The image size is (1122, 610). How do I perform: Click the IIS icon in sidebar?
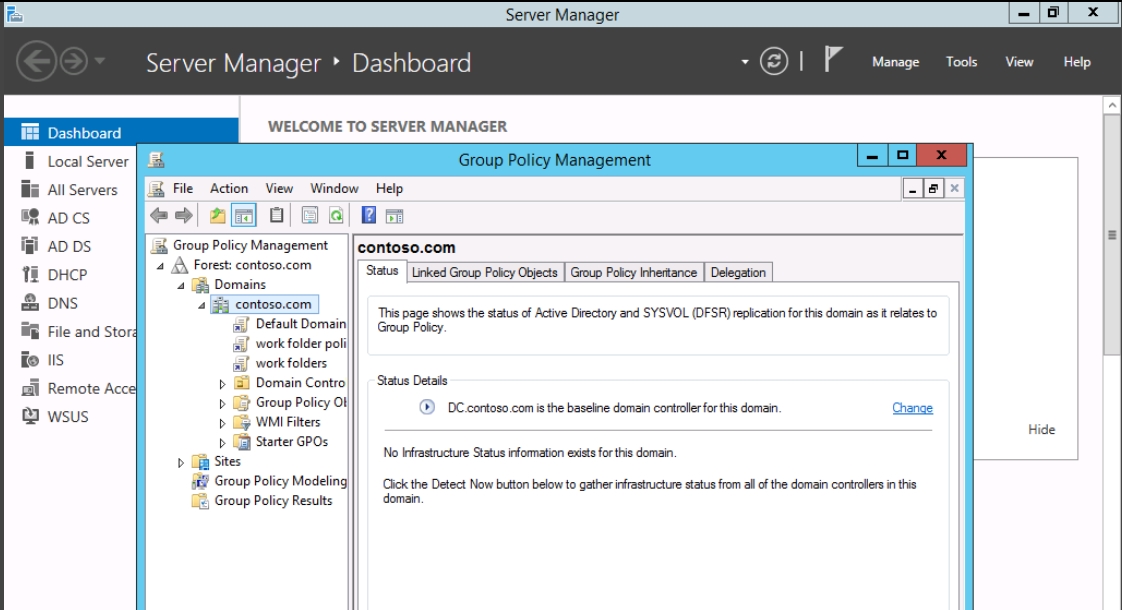(x=30, y=359)
